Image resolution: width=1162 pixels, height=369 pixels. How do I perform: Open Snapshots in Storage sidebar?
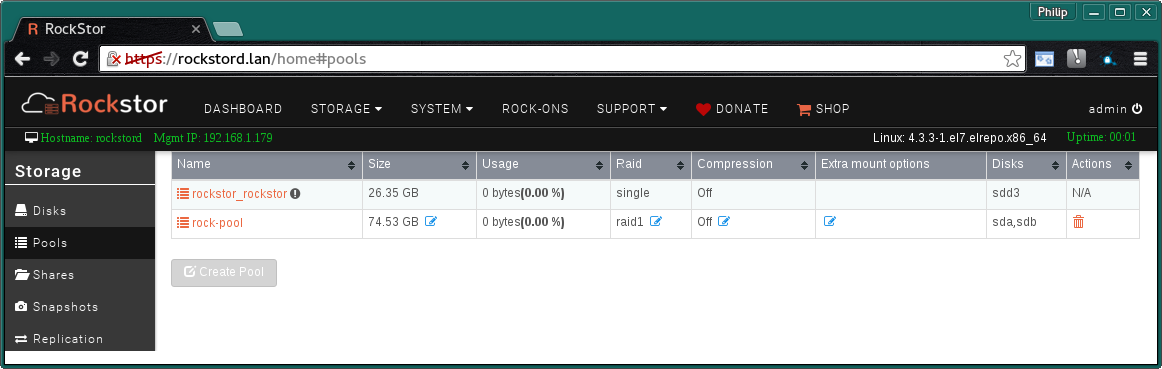pos(80,307)
